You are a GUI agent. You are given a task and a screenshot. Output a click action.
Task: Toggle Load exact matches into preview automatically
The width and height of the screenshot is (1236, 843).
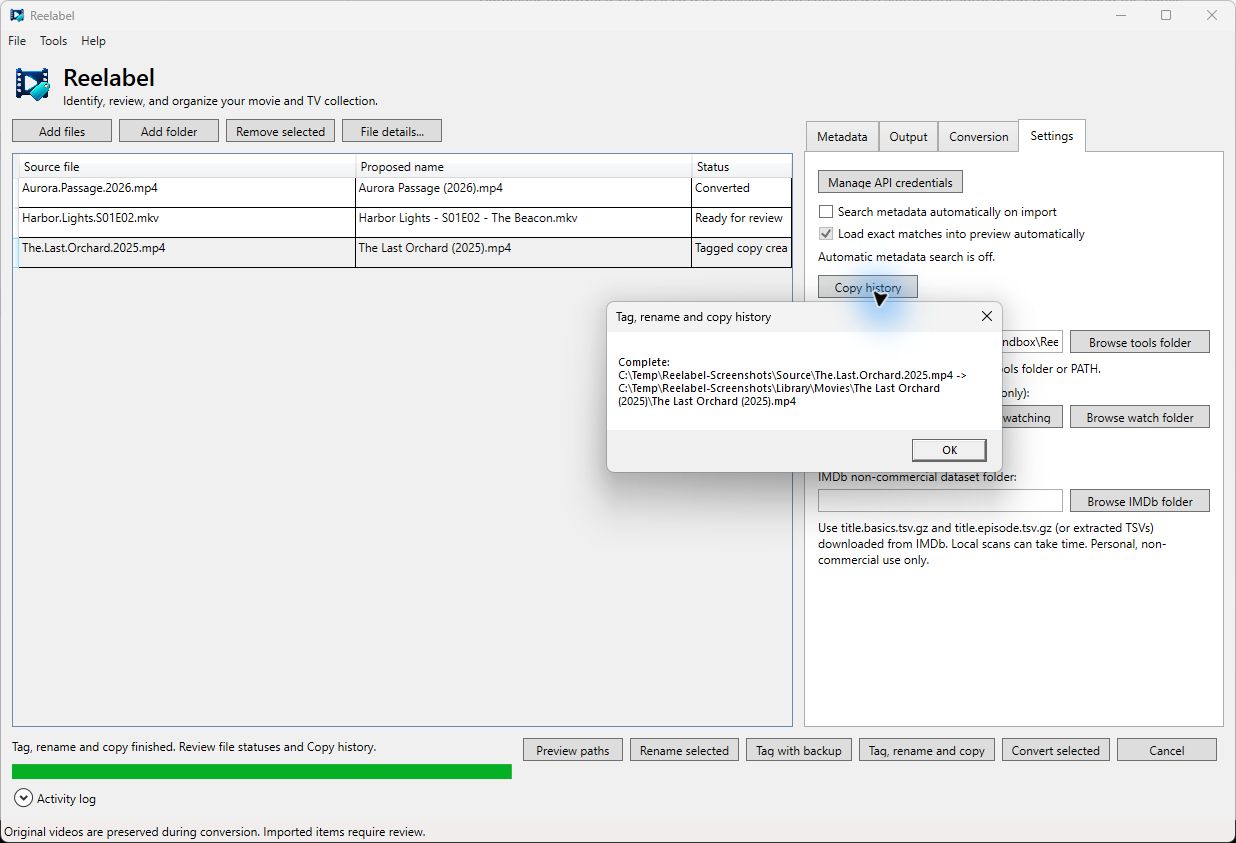(826, 234)
